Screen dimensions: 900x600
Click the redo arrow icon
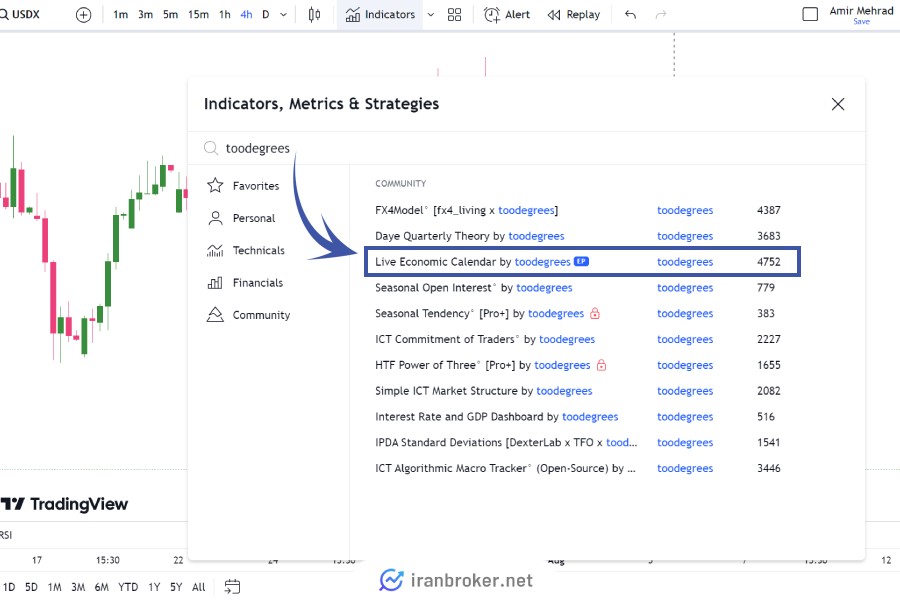pos(661,14)
